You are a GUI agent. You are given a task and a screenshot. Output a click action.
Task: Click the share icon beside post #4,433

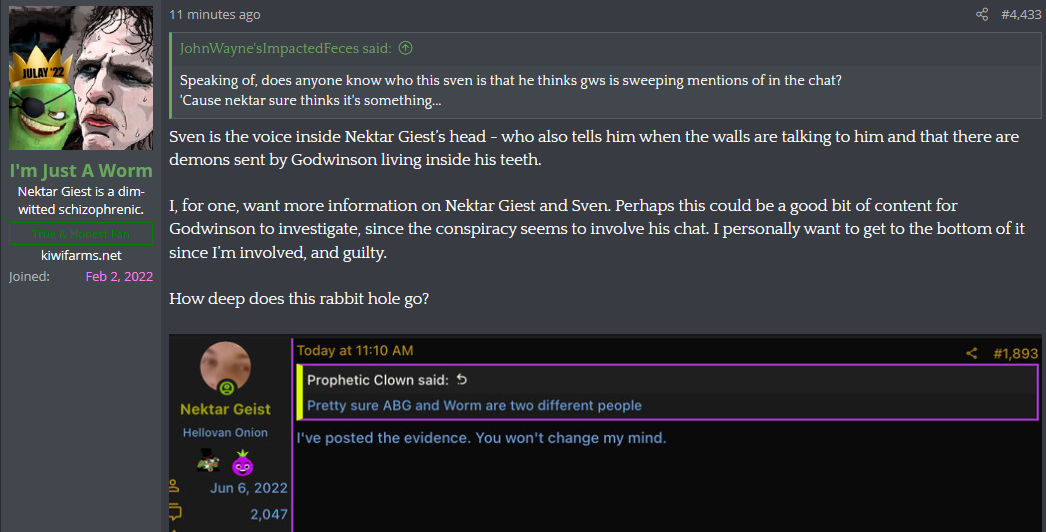(982, 14)
